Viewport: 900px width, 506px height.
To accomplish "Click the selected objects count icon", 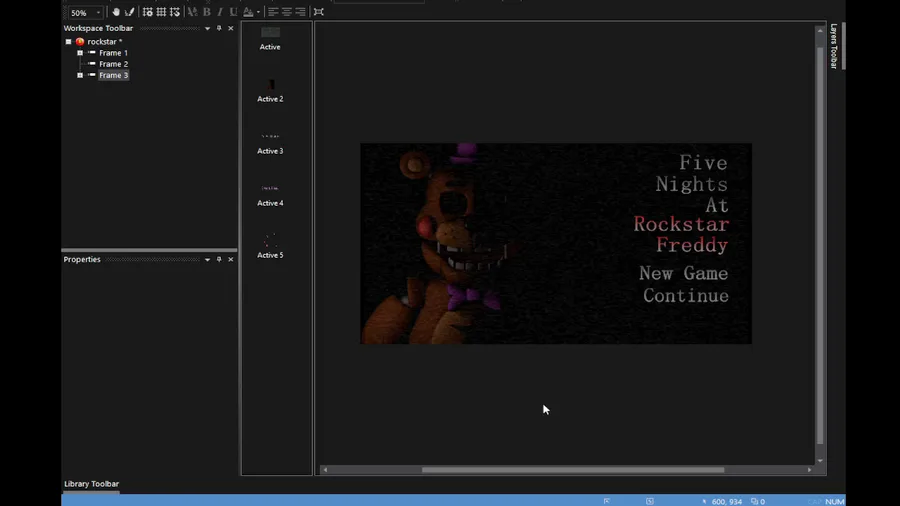I will click(x=754, y=501).
